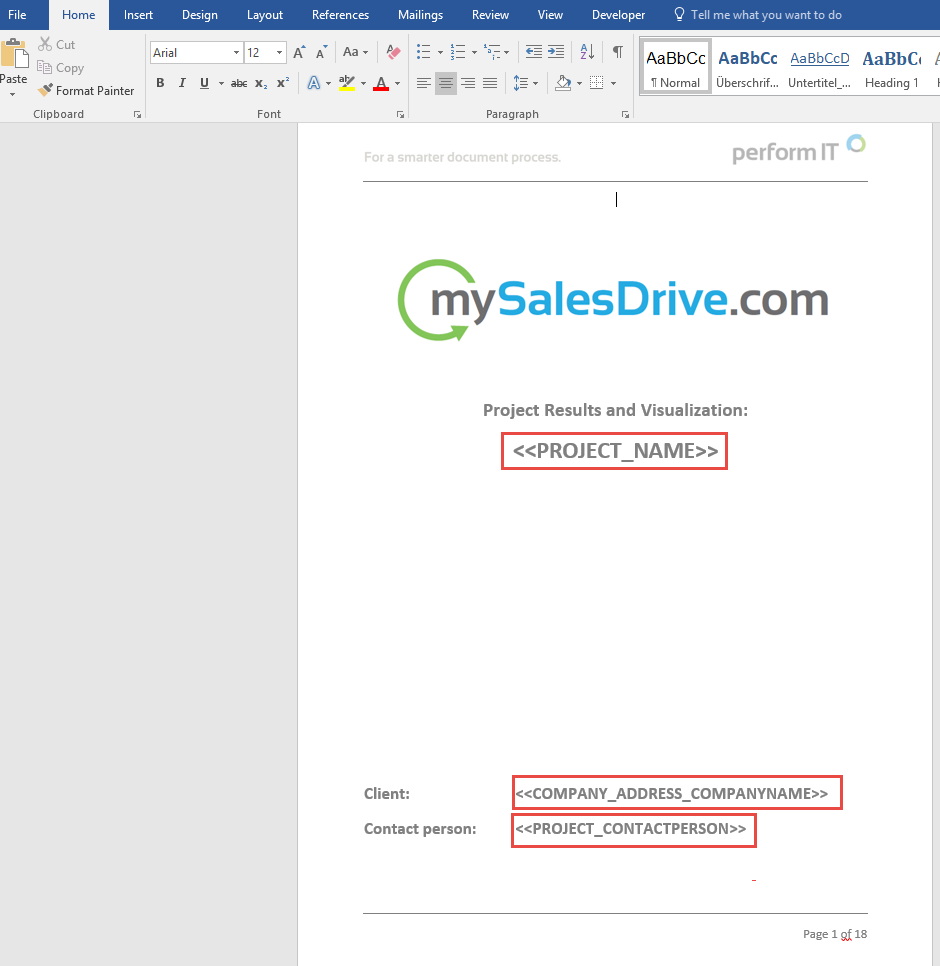Clear all formatting with eraser icon
The image size is (940, 966).
tap(393, 52)
